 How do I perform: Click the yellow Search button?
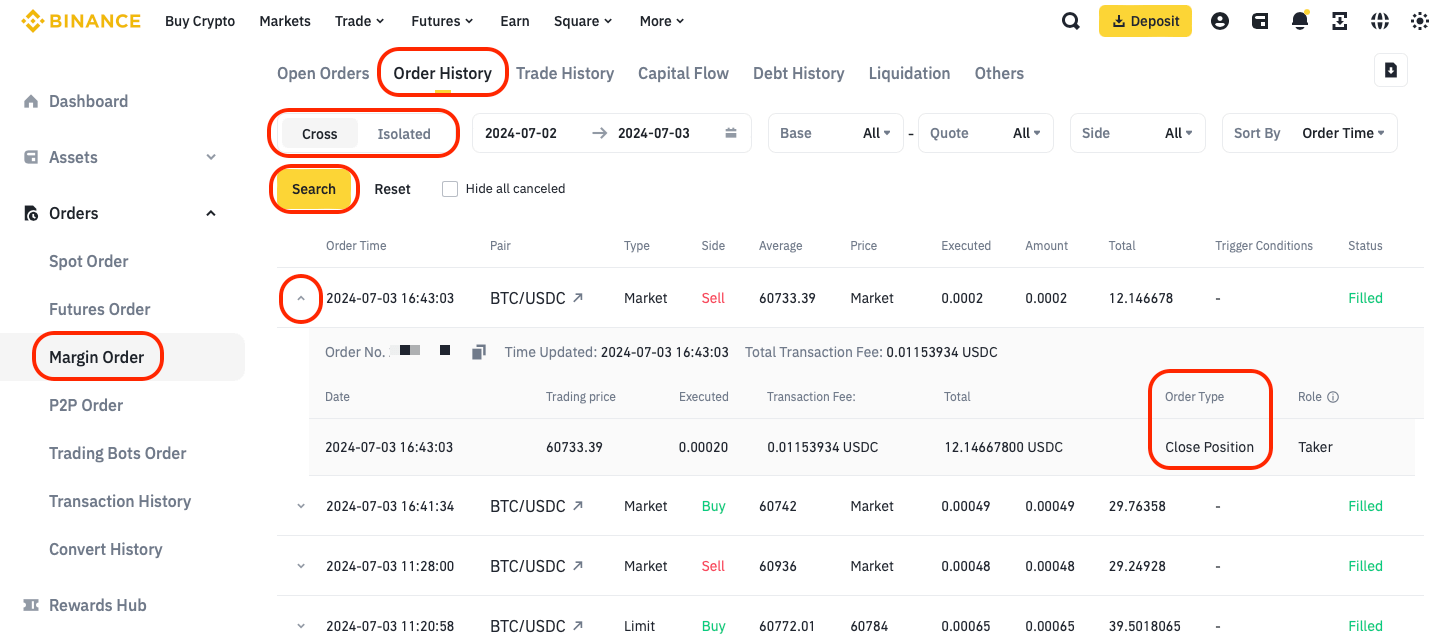[314, 189]
